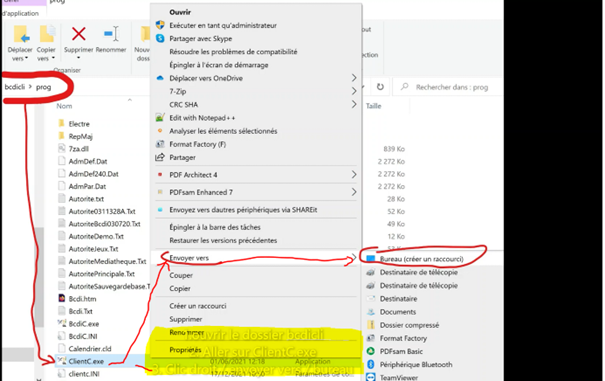Click the Copier vers dropdown arrow
The width and height of the screenshot is (605, 381).
click(x=53, y=58)
